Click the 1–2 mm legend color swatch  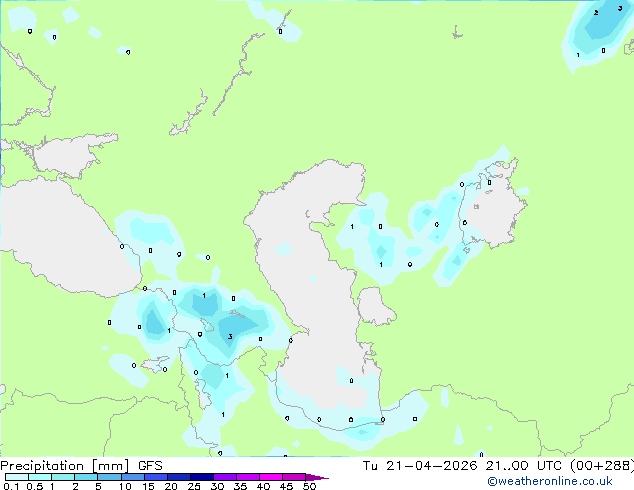pyautogui.click(x=63, y=477)
